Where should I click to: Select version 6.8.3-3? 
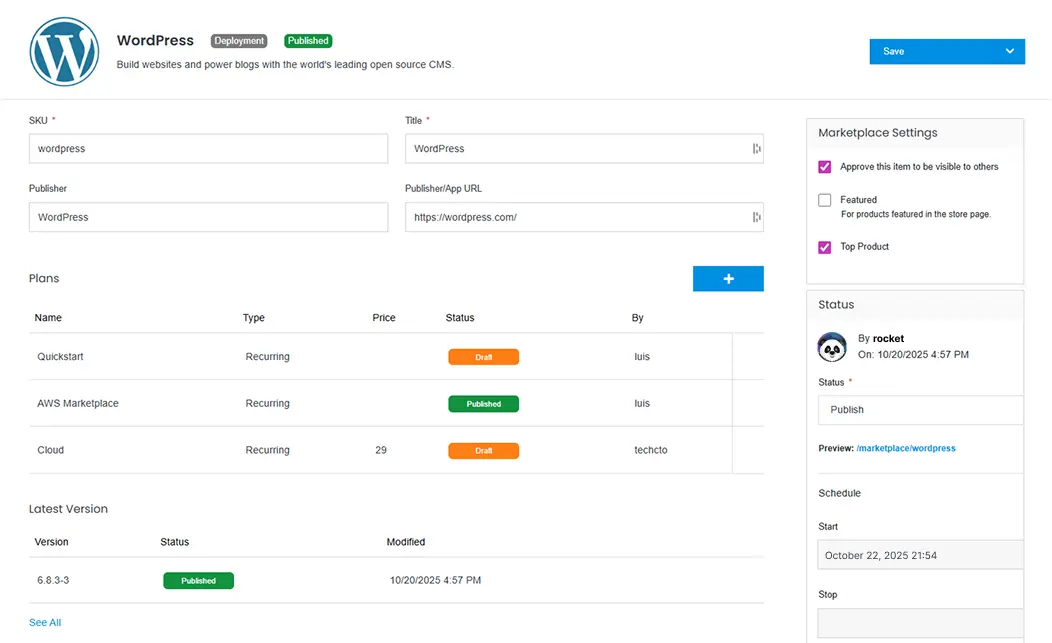53,580
